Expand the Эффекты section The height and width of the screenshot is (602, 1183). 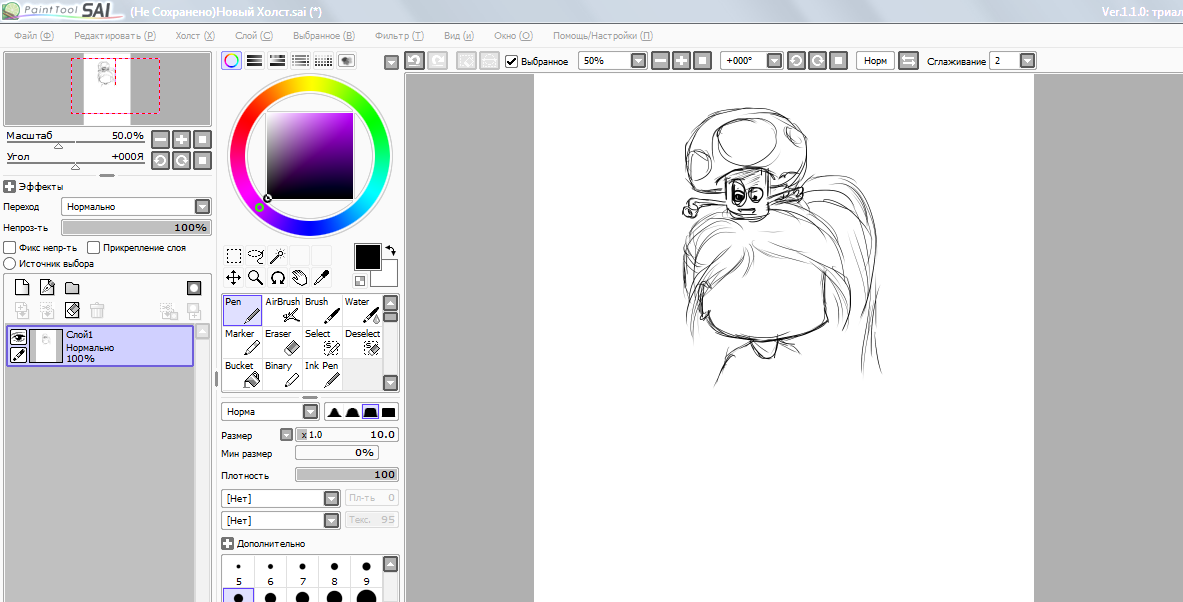point(10,186)
